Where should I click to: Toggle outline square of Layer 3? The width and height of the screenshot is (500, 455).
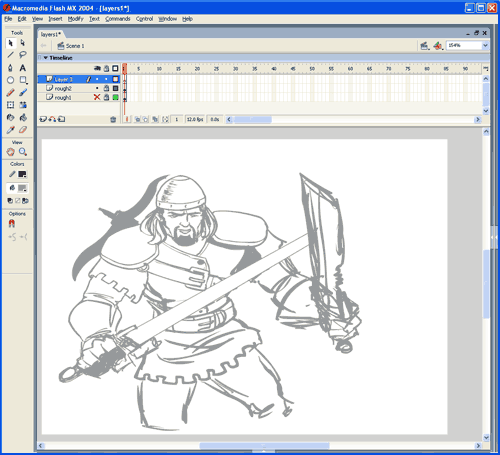pos(116,79)
